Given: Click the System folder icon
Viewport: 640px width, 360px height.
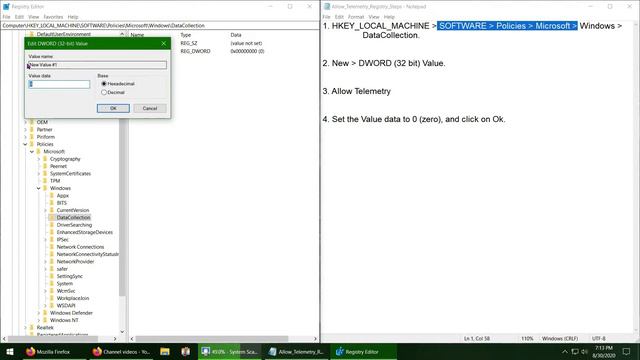Looking at the screenshot, I should coord(52,284).
